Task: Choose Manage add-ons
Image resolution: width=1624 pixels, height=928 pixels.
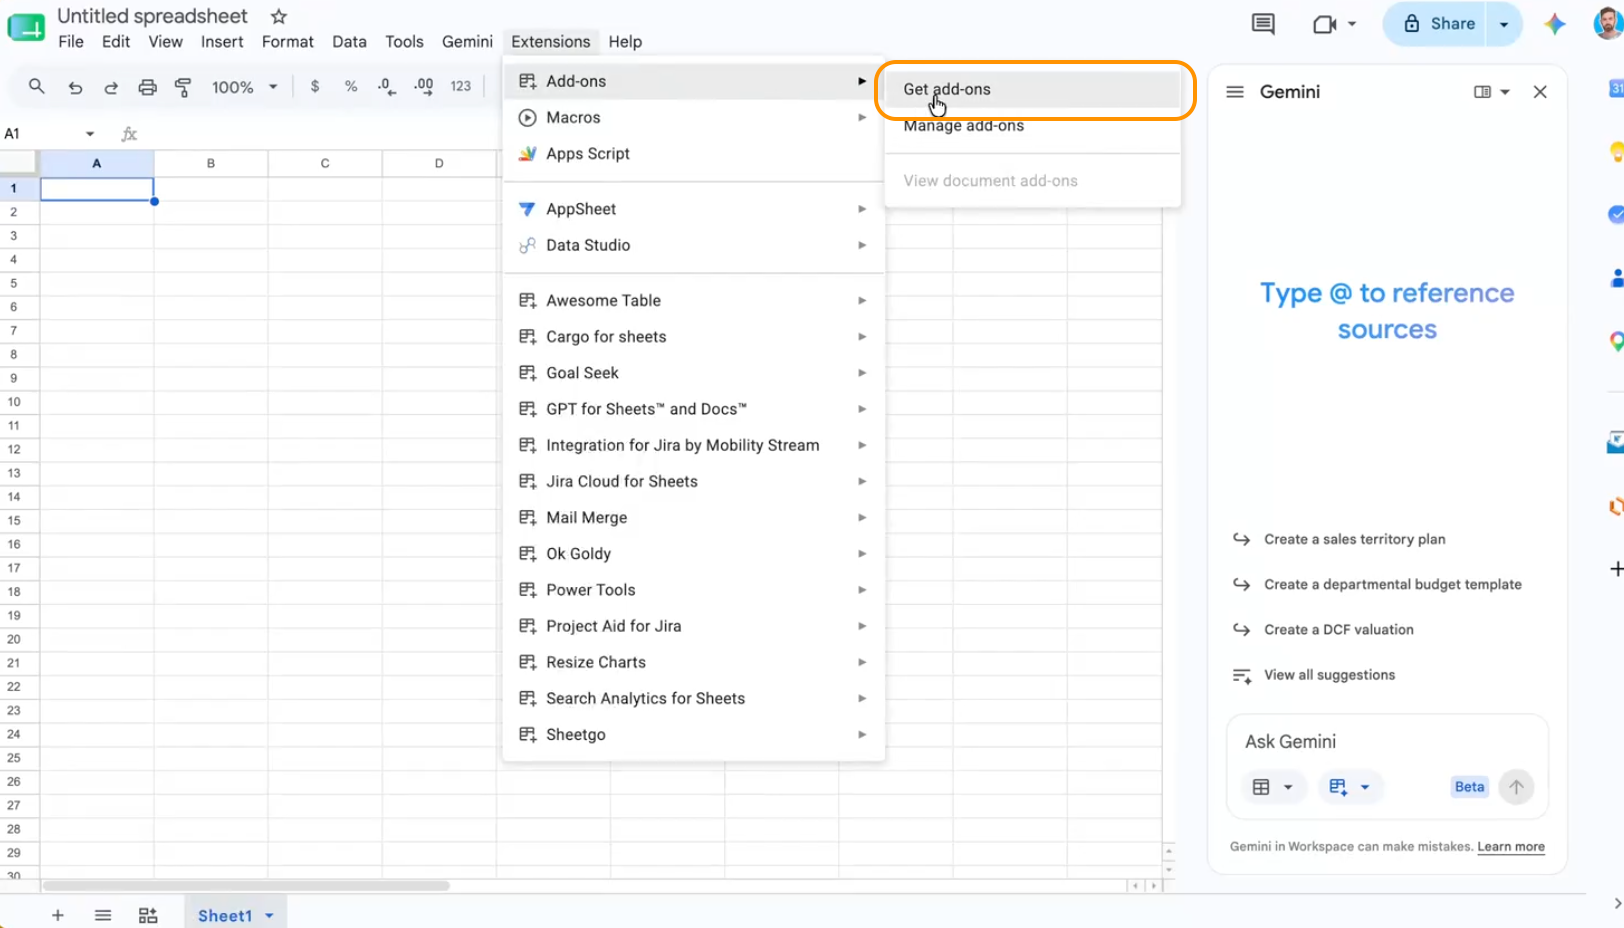Action: [1033, 125]
